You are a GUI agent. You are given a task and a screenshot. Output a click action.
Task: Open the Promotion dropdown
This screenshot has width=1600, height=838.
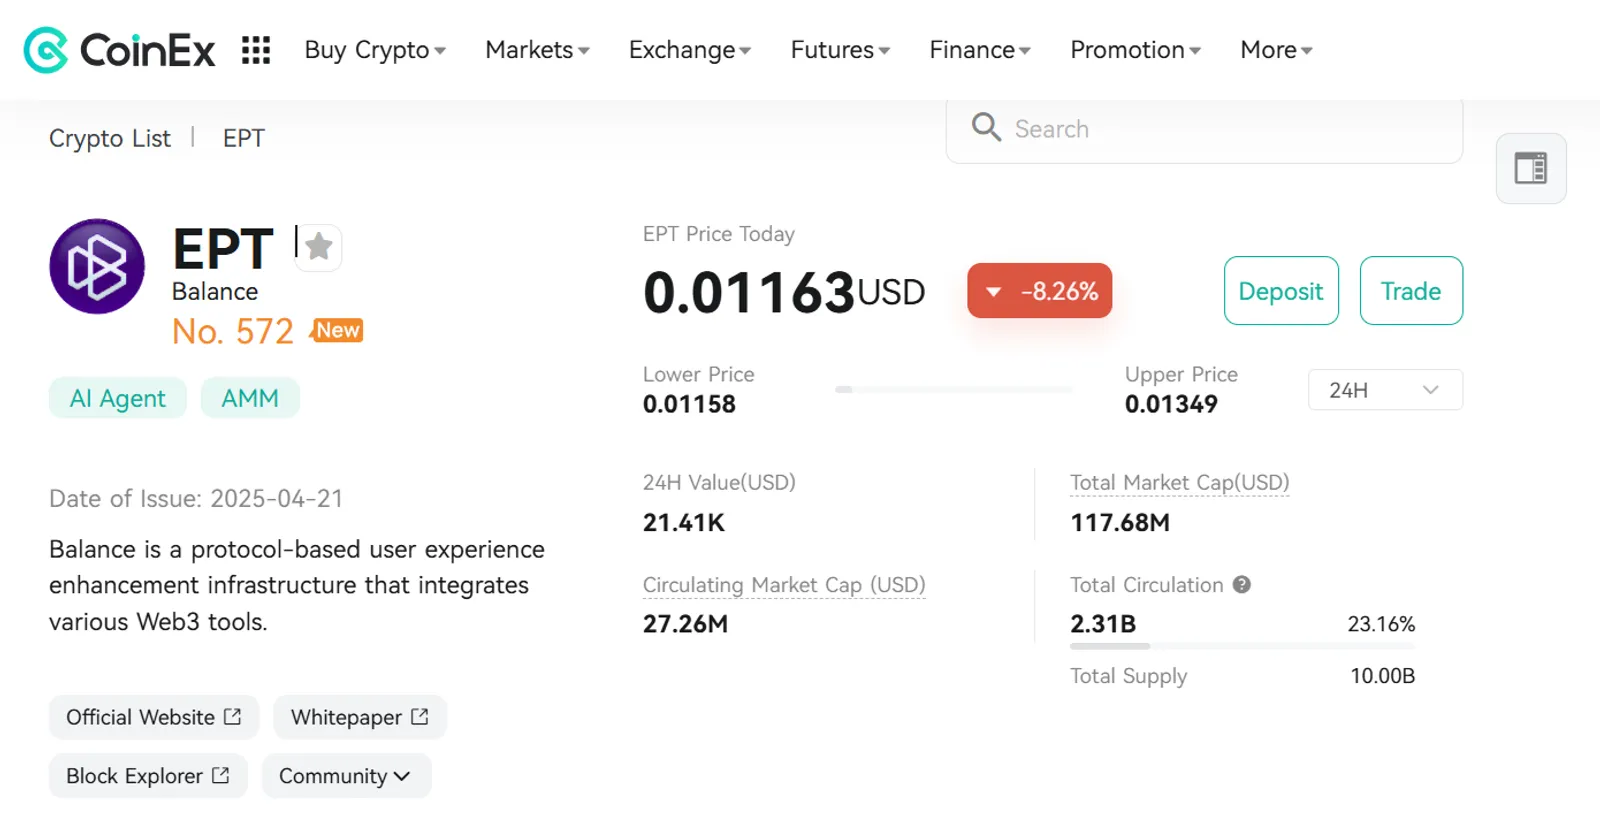(1135, 50)
